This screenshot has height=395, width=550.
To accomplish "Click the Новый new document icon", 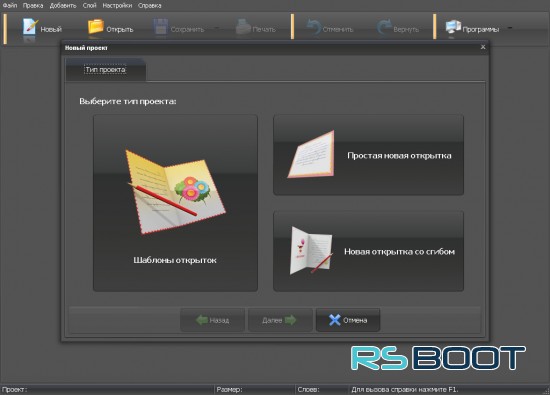I will (30, 27).
